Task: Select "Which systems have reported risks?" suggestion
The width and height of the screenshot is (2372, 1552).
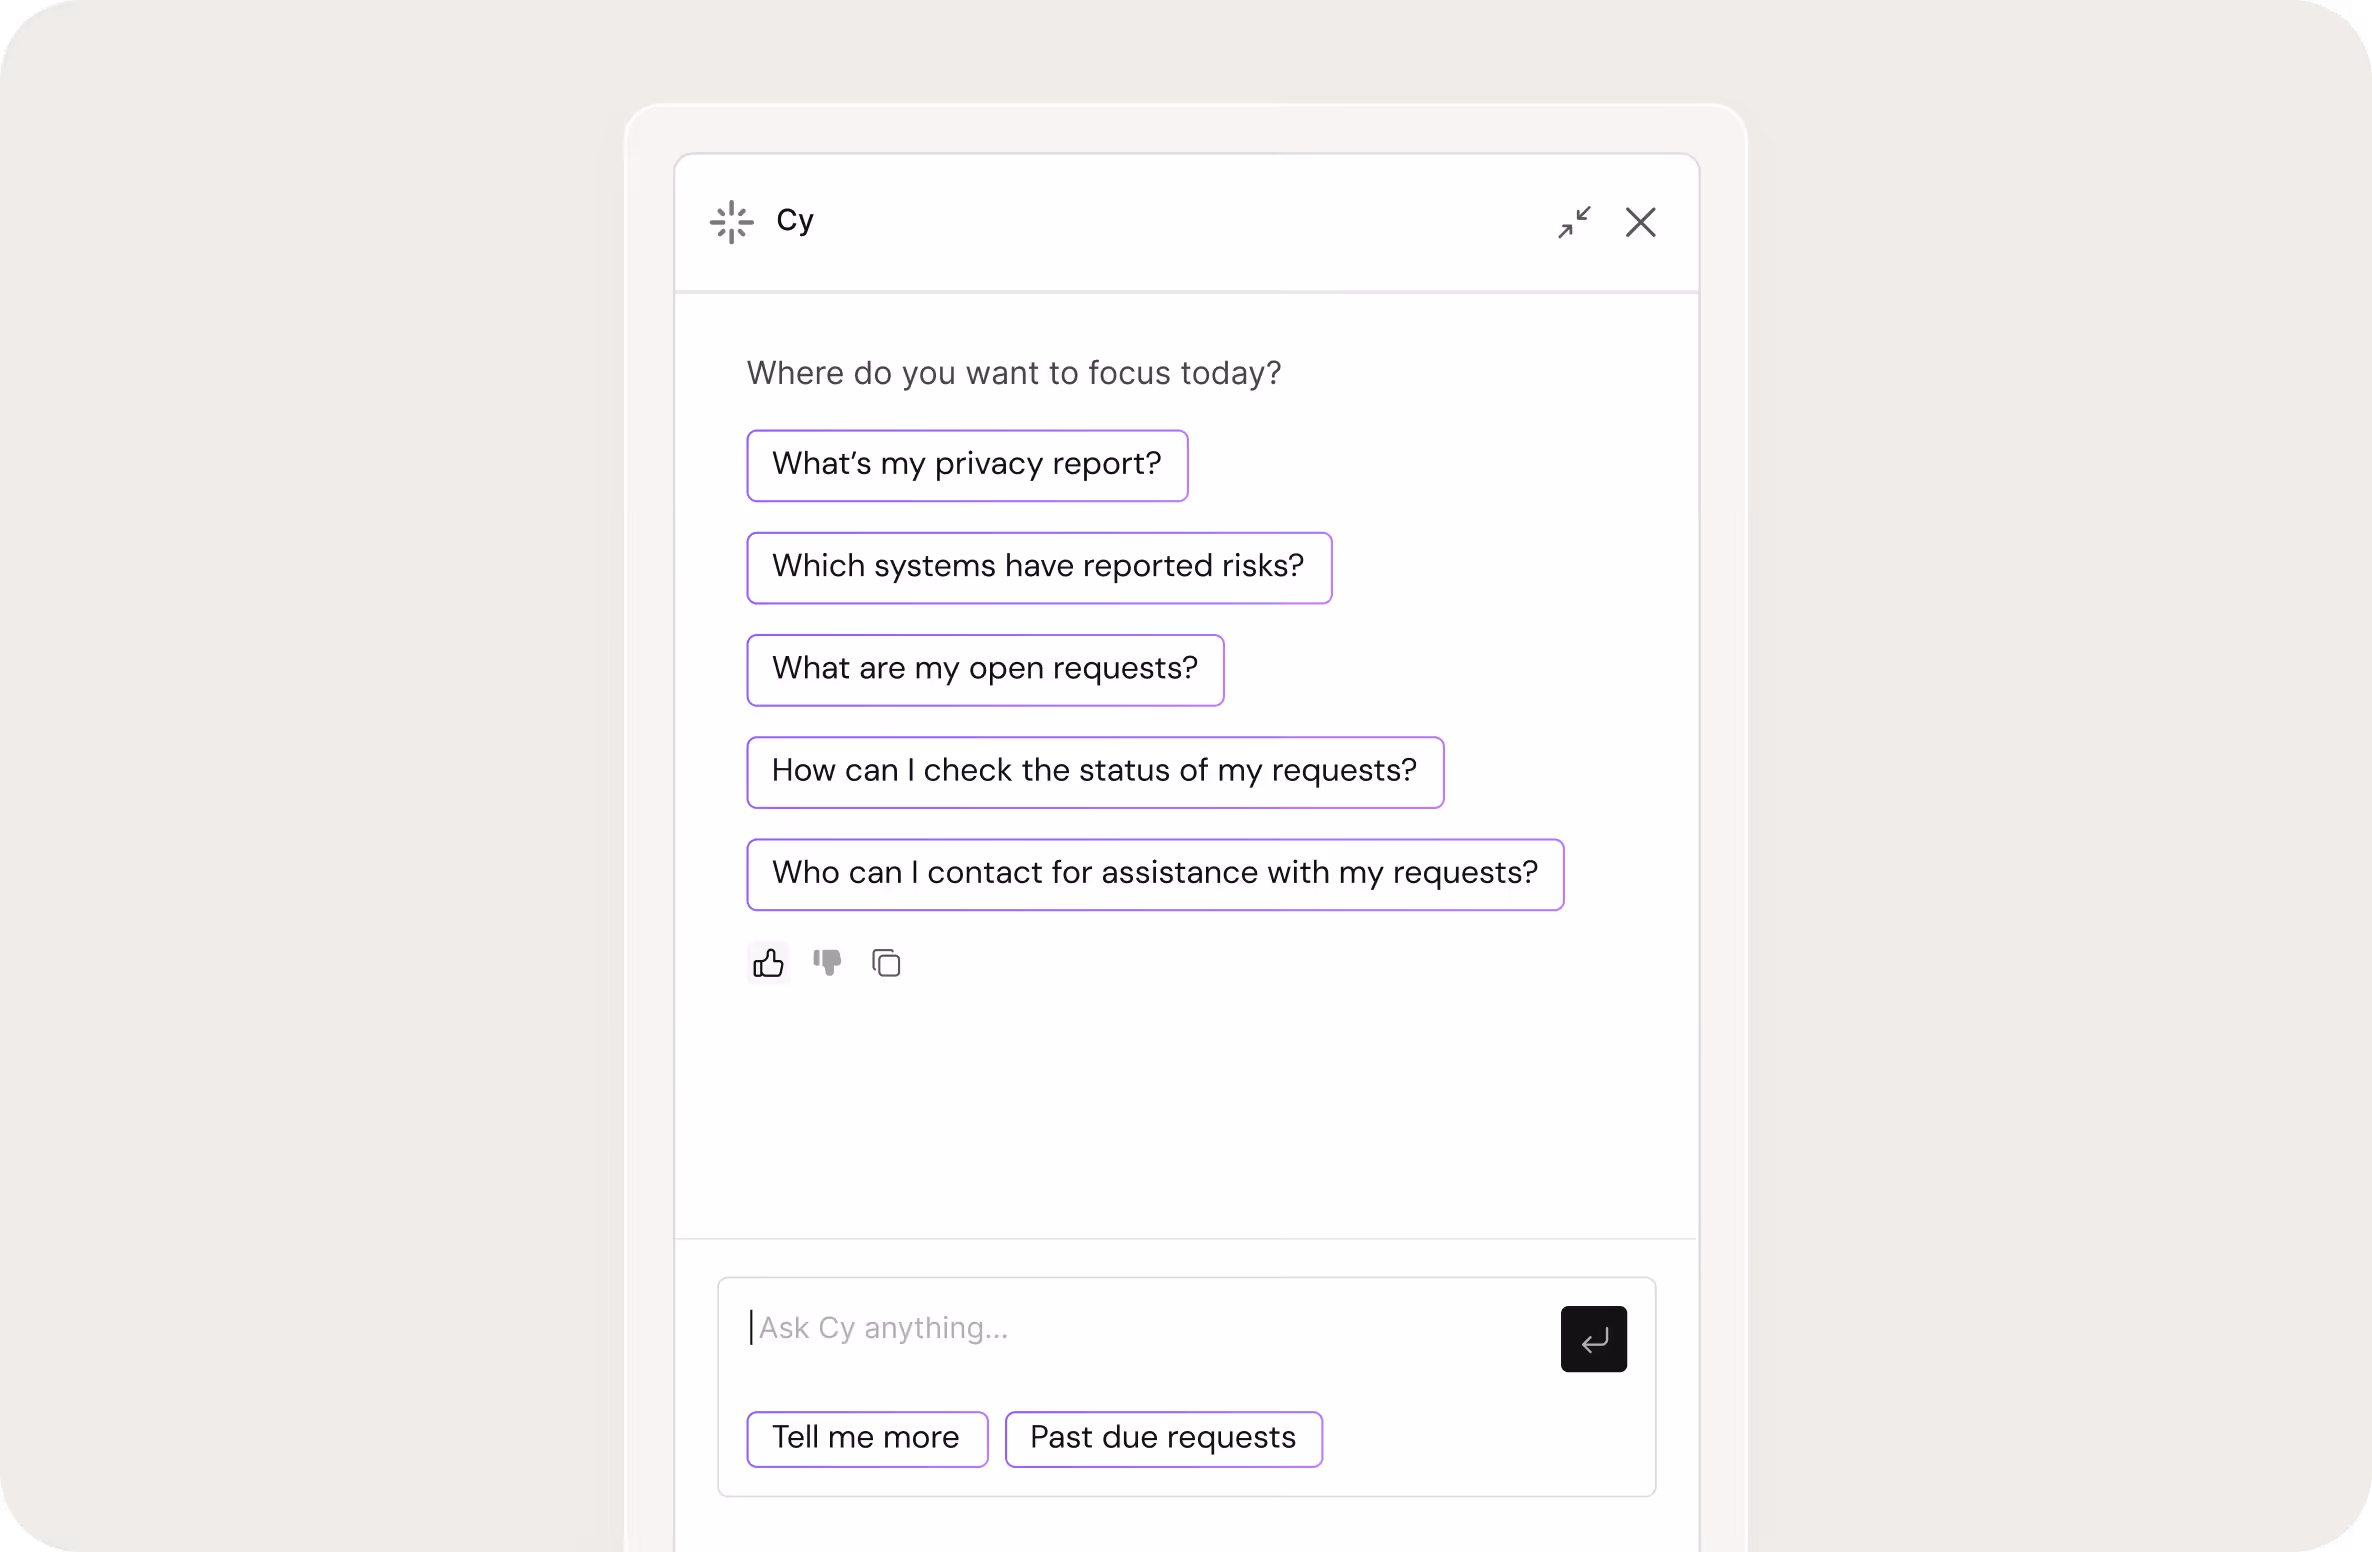Action: coord(1038,568)
